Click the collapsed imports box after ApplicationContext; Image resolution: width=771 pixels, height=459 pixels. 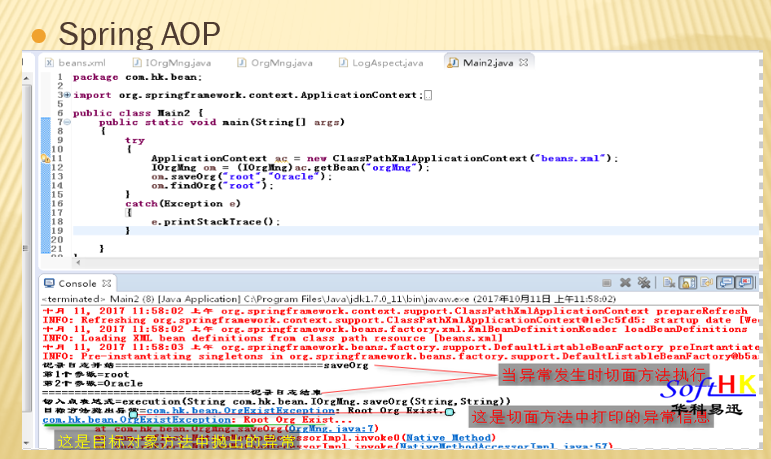[428, 95]
